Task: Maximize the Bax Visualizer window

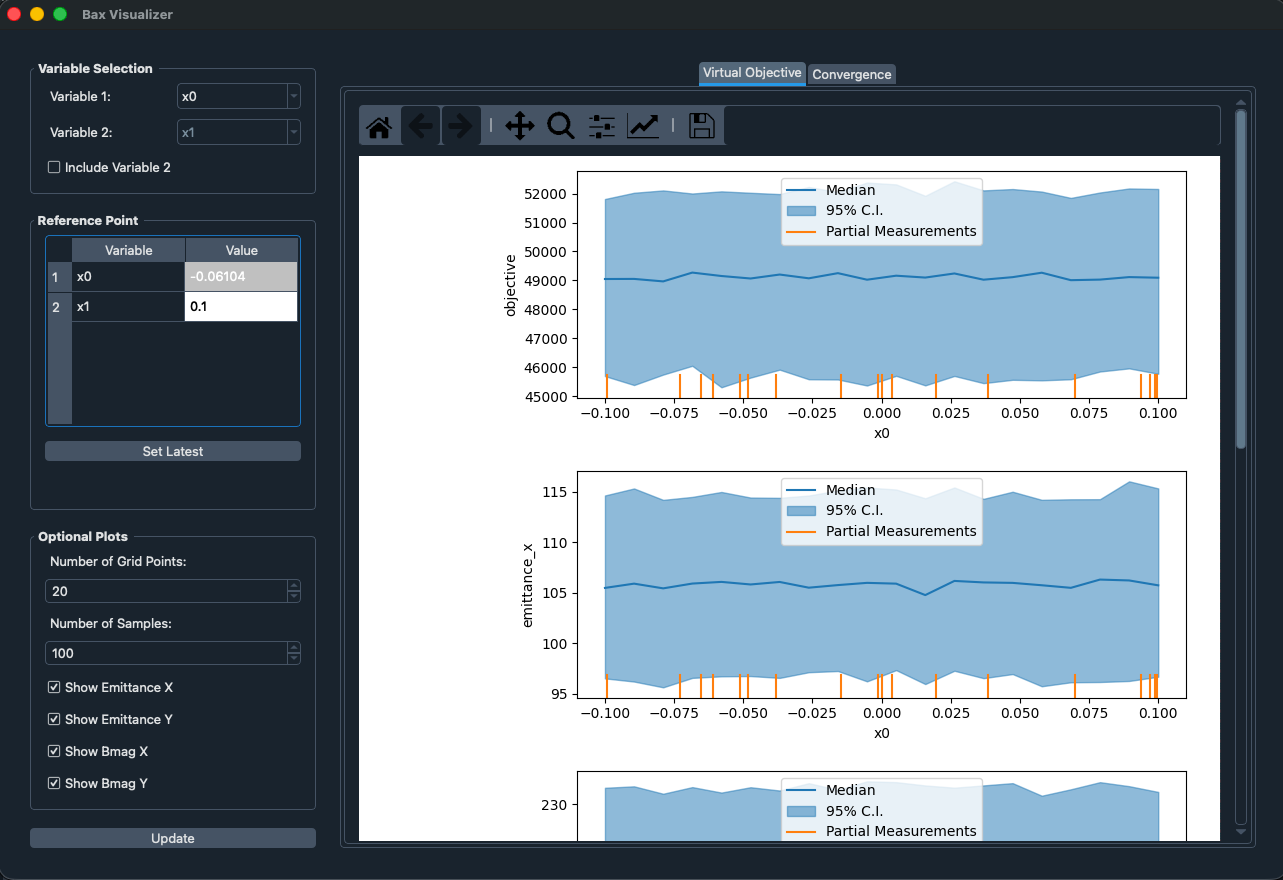Action: [60, 14]
